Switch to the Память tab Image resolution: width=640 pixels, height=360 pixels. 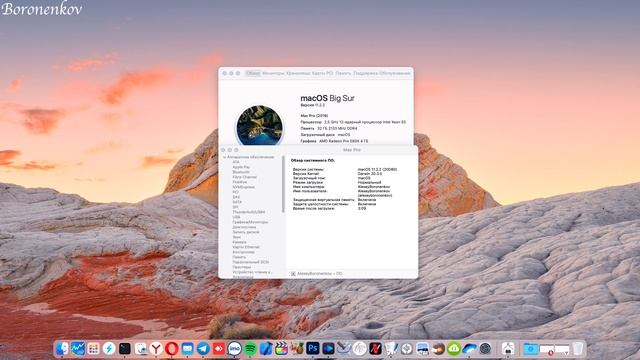point(343,73)
